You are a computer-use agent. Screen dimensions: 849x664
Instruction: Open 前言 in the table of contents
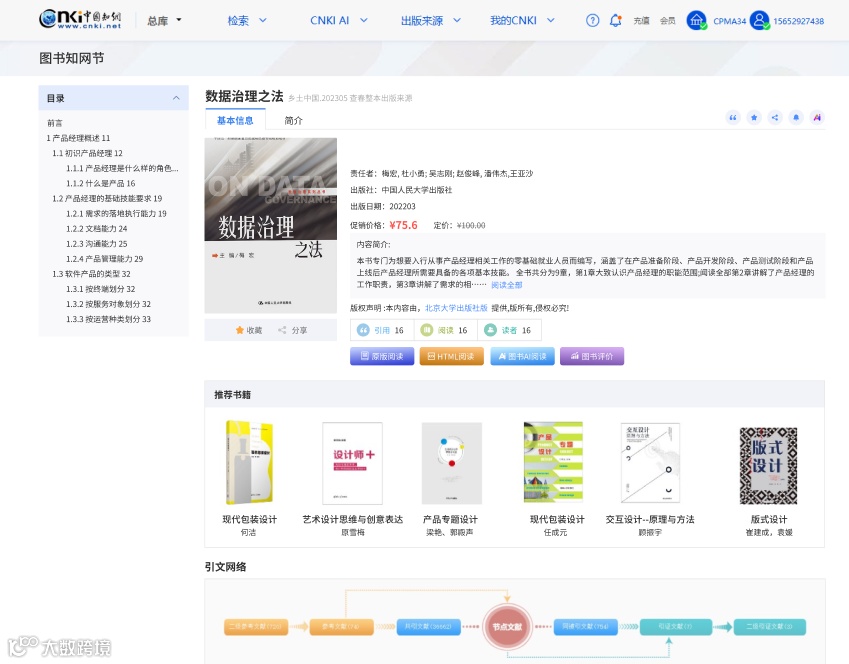click(55, 123)
